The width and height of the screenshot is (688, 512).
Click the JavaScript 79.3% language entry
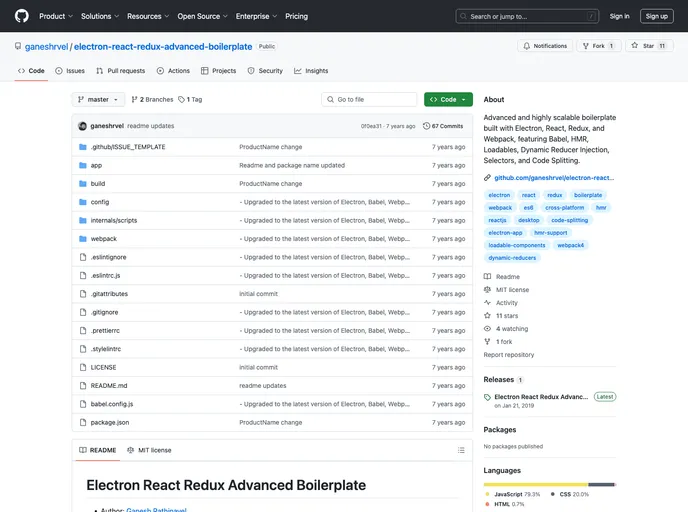[x=512, y=494]
